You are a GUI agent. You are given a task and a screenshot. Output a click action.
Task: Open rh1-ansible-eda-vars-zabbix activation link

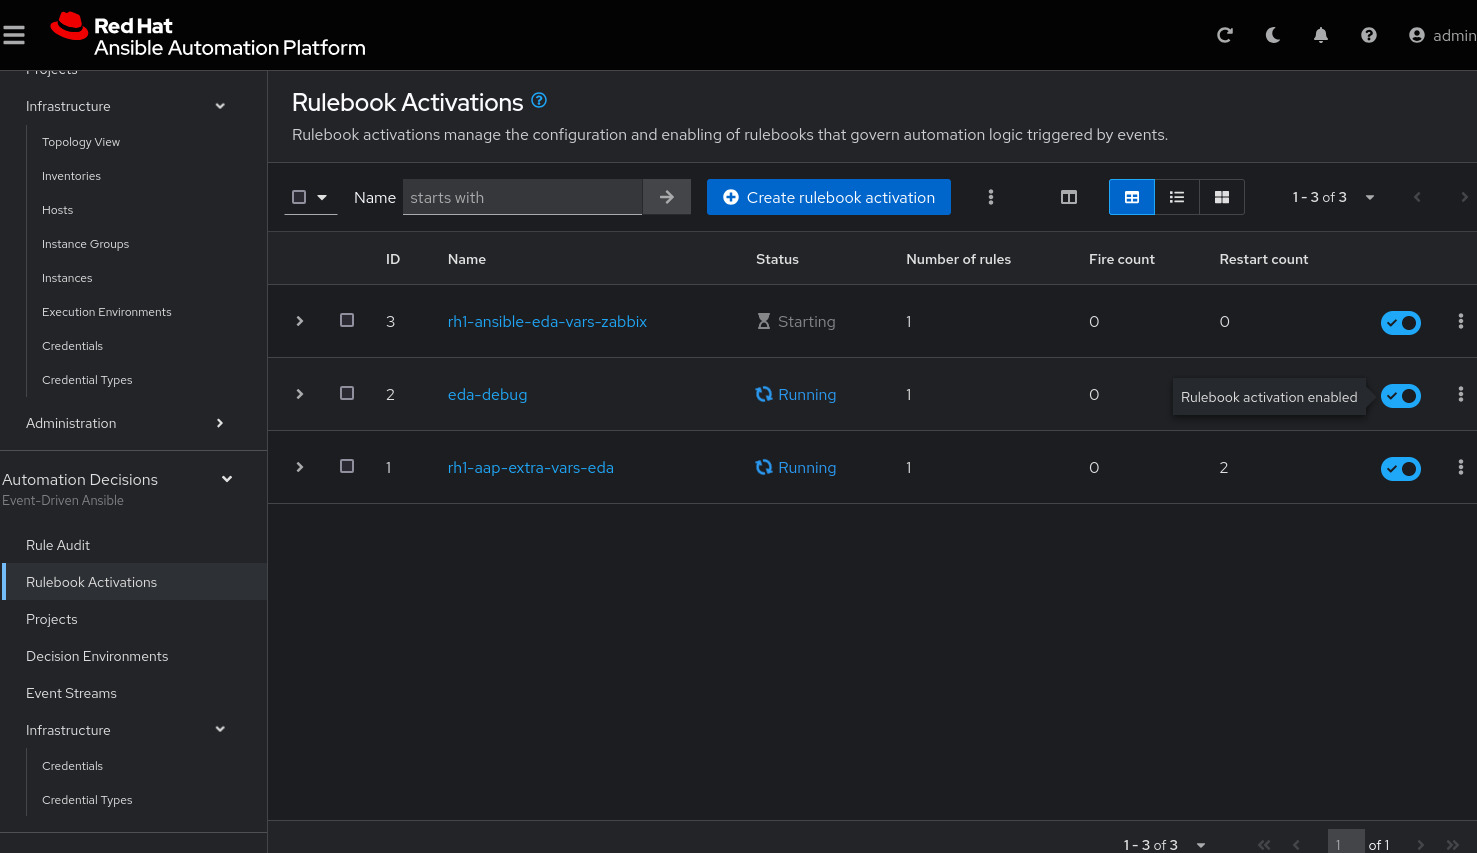coord(547,321)
